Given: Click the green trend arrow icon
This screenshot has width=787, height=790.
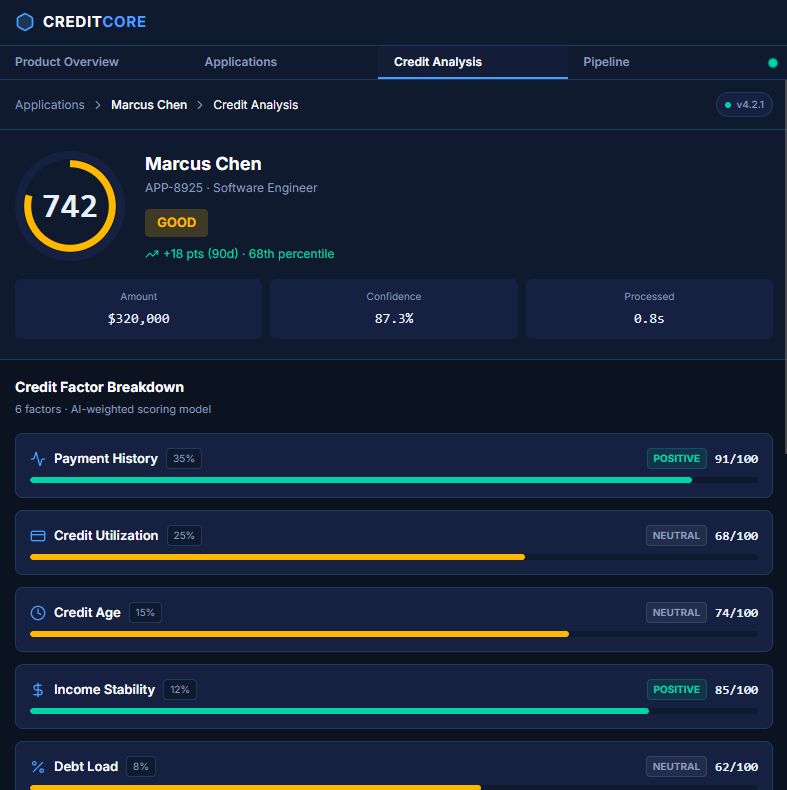Looking at the screenshot, I should coord(152,254).
